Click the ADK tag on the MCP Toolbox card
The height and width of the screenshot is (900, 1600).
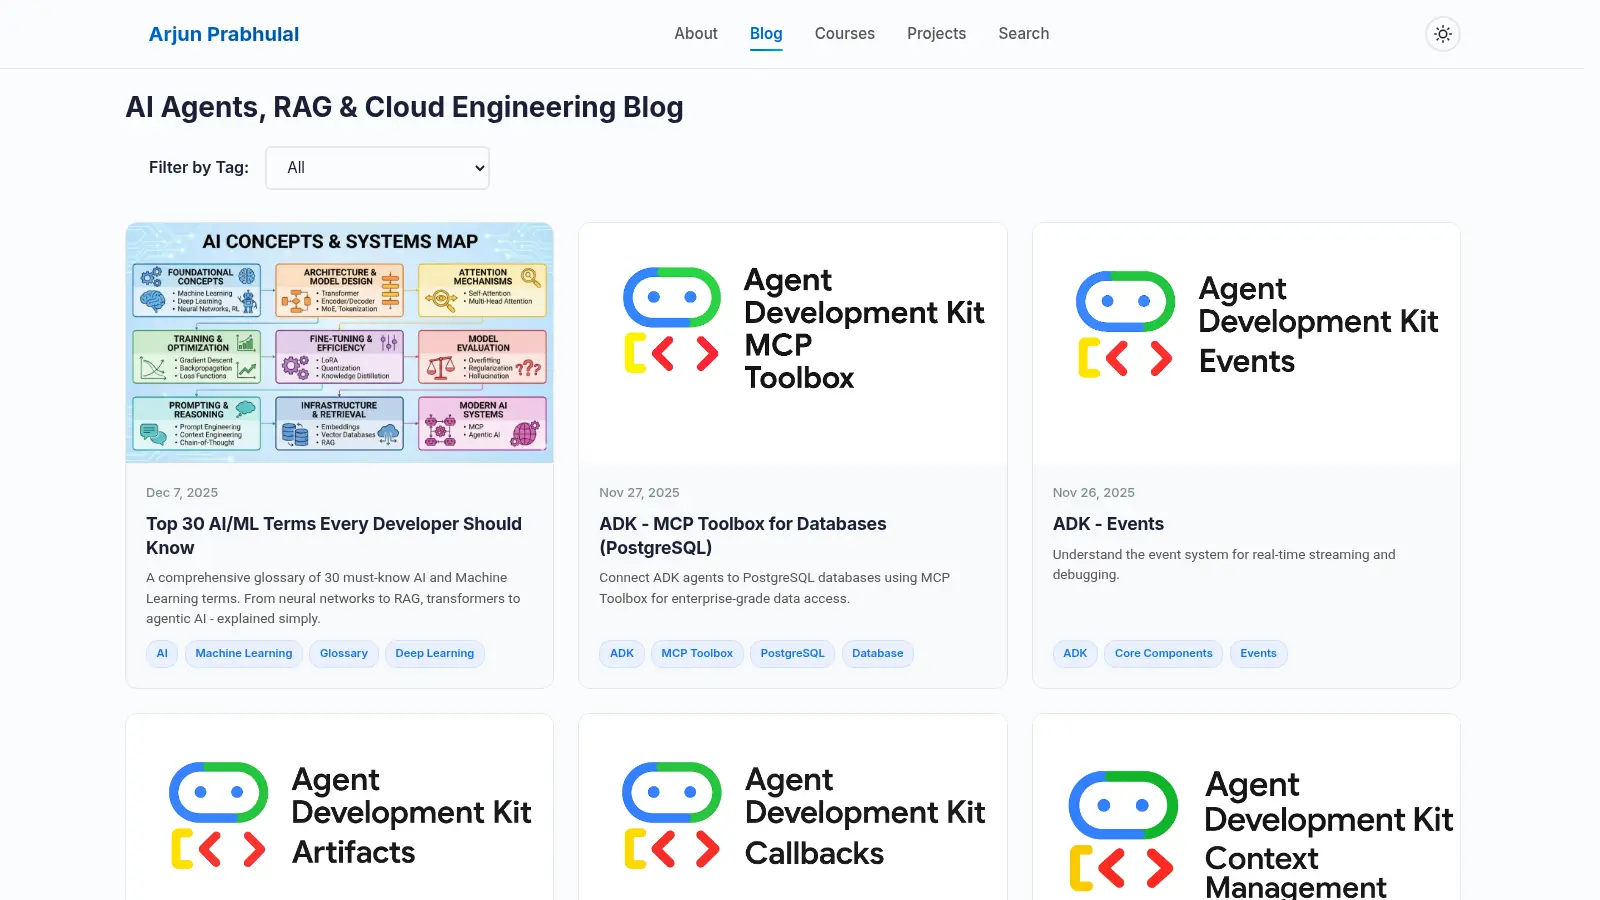(622, 654)
